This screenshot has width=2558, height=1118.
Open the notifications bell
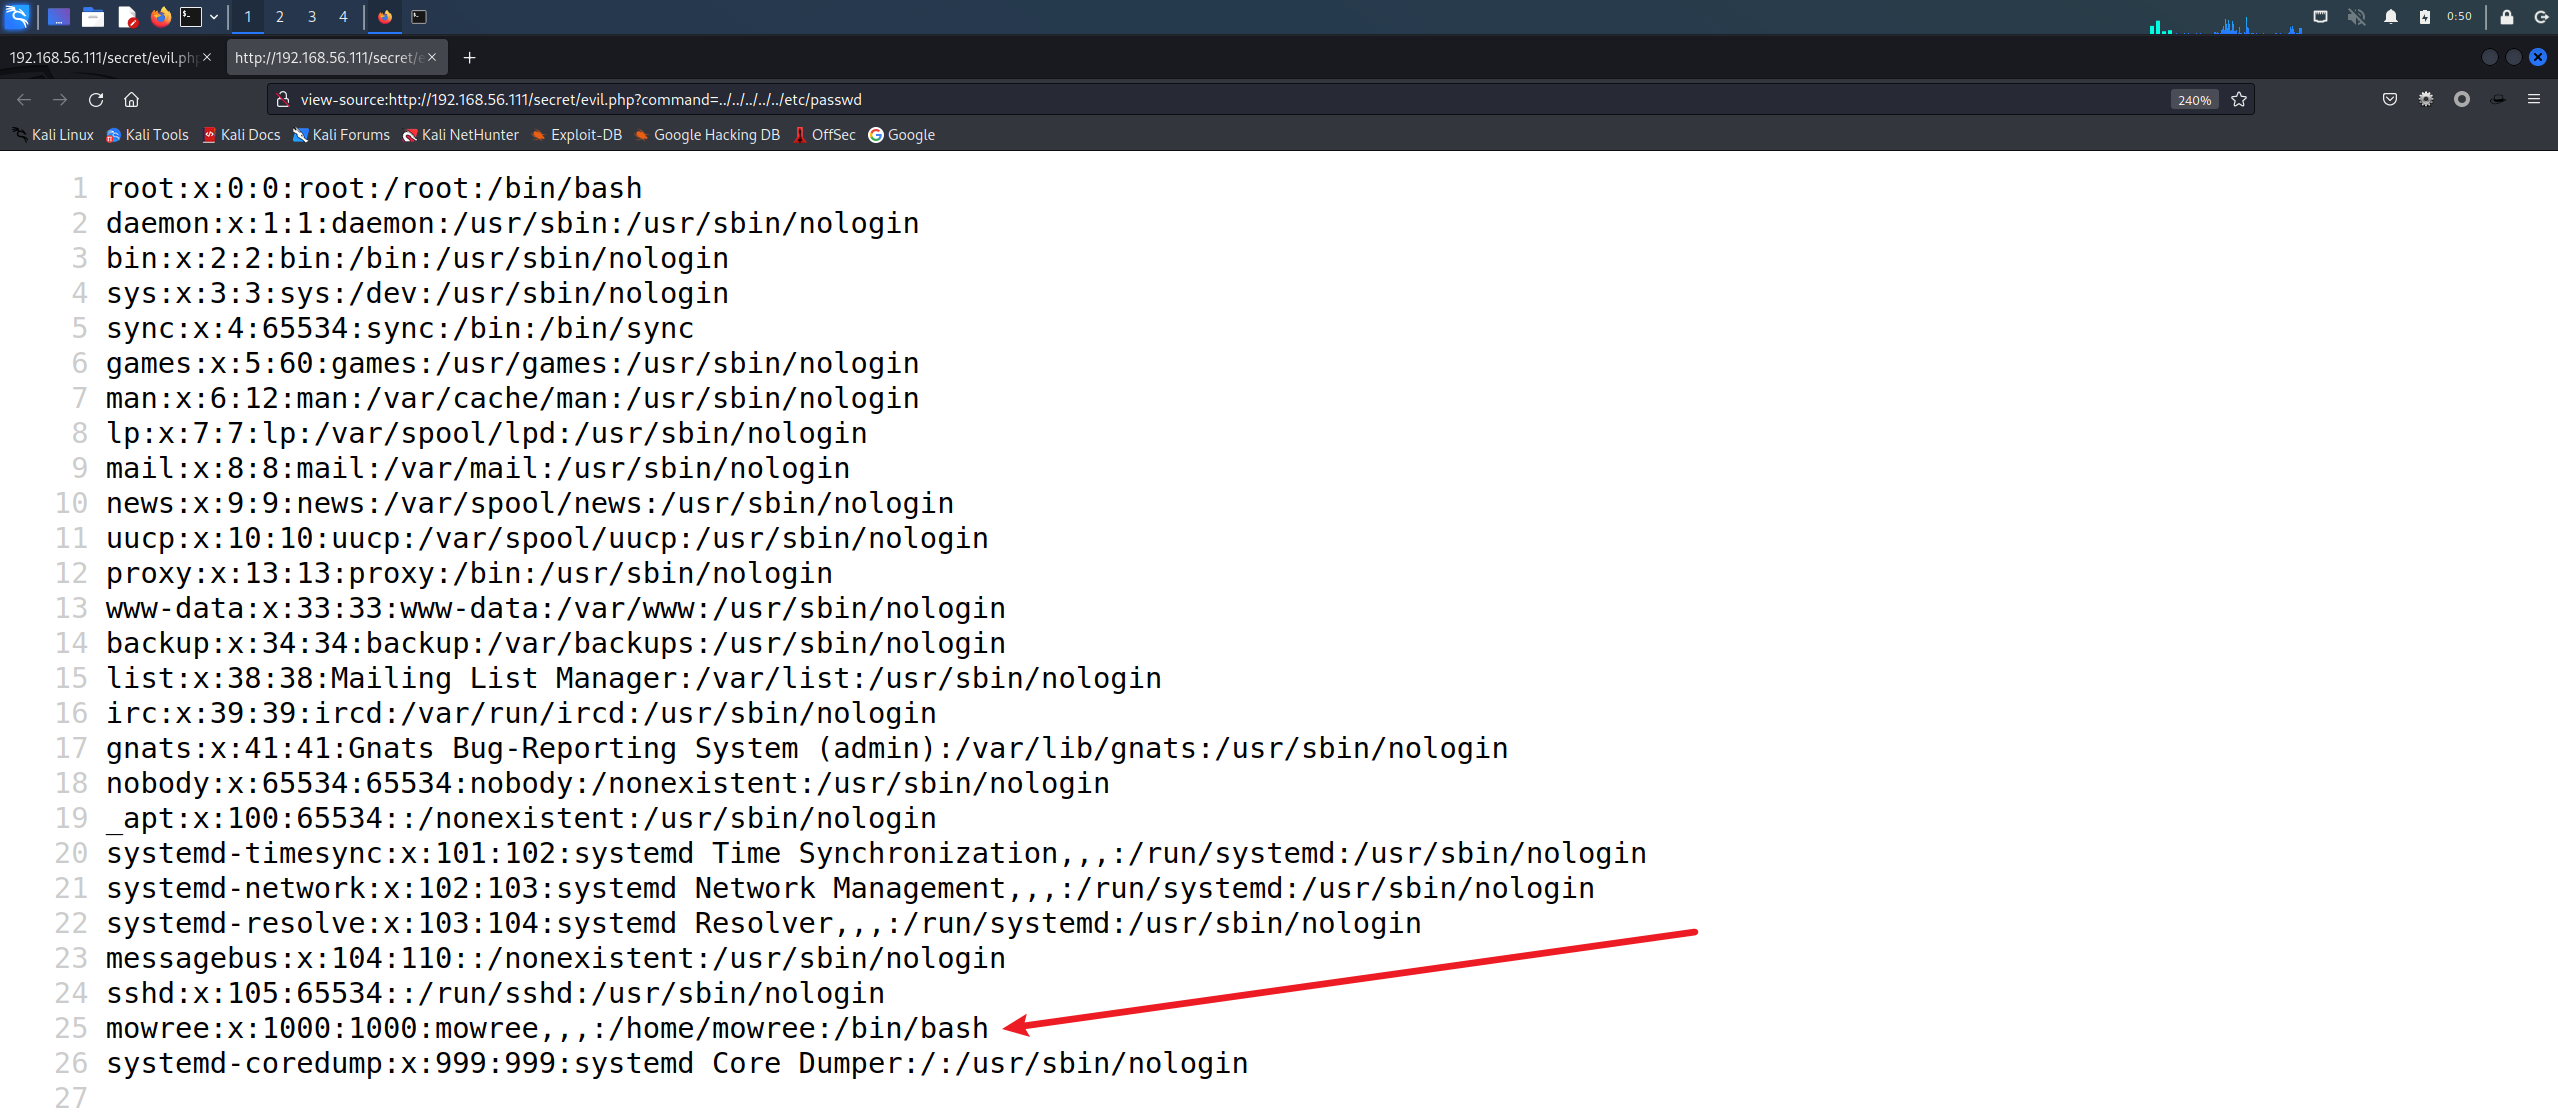pos(2391,16)
